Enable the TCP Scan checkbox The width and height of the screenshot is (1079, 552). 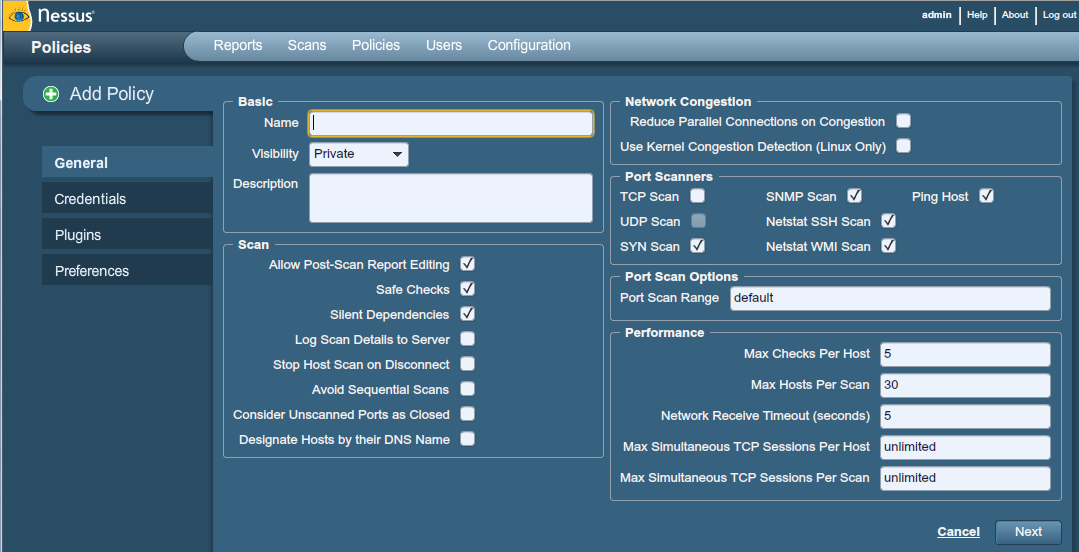click(x=698, y=196)
